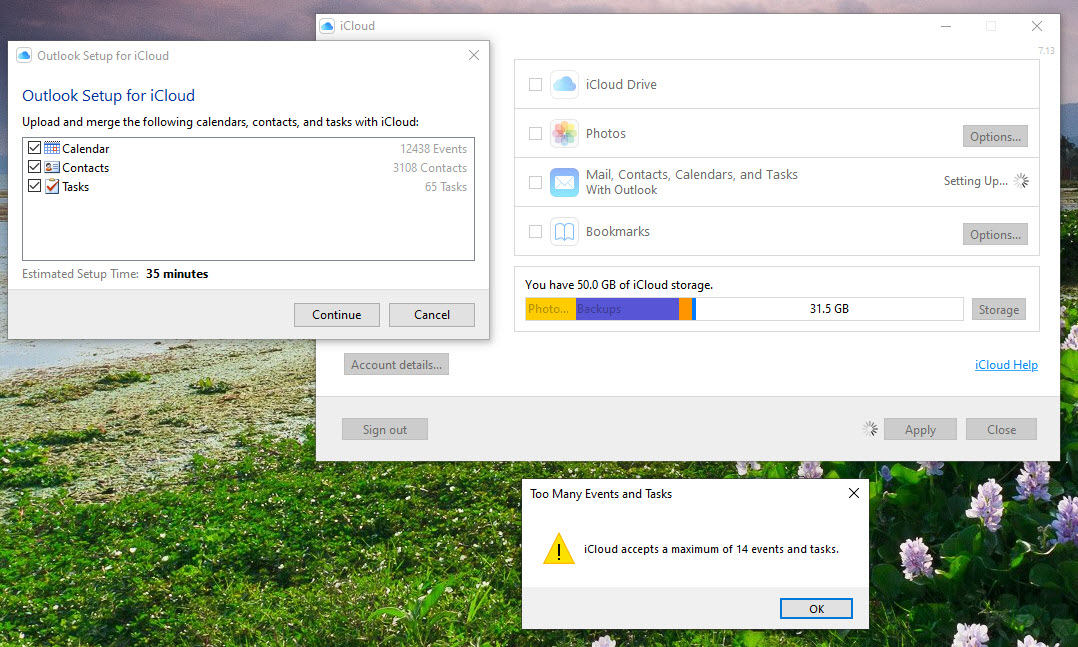Click the Bookmarks label text
Image resolution: width=1078 pixels, height=647 pixels.
(x=617, y=232)
